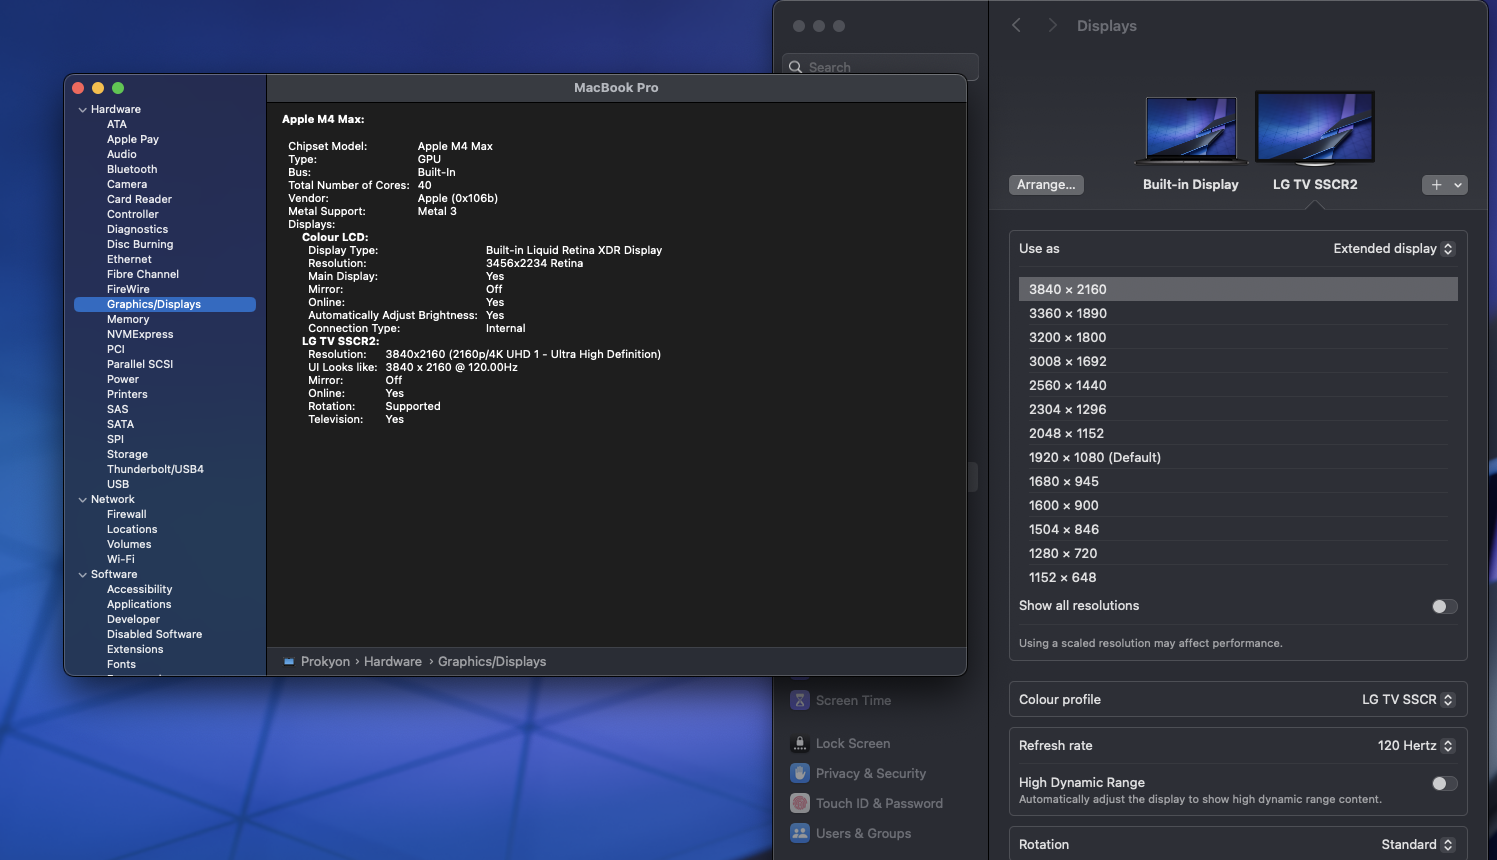Select USB in the Hardware list
The image size is (1497, 860).
(118, 484)
